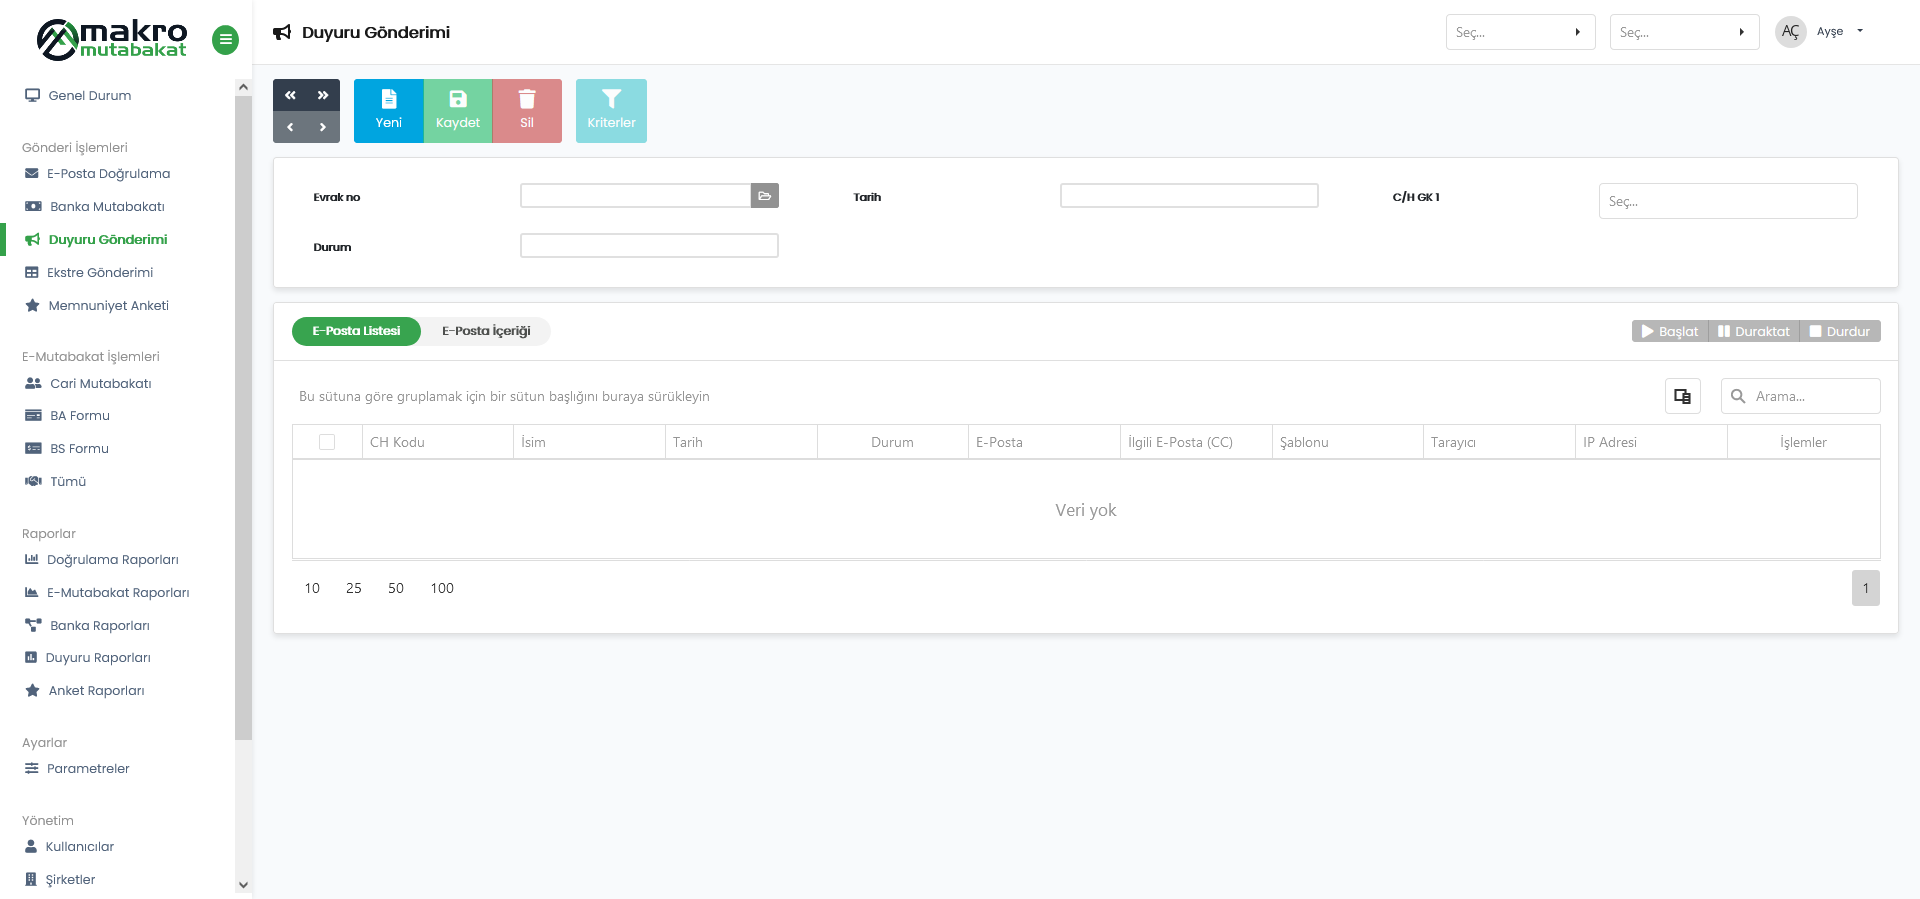Jump to first record with double-left arrow
This screenshot has width=1920, height=899.
[290, 95]
